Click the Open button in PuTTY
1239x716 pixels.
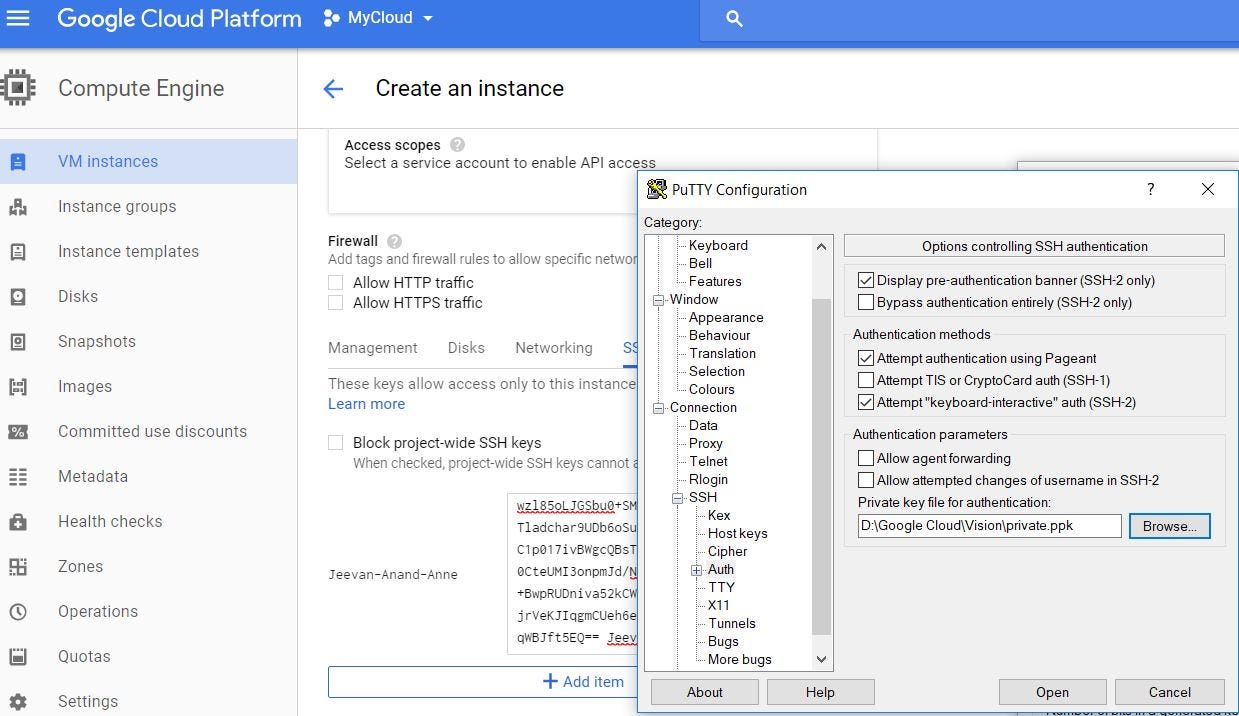pos(1052,692)
